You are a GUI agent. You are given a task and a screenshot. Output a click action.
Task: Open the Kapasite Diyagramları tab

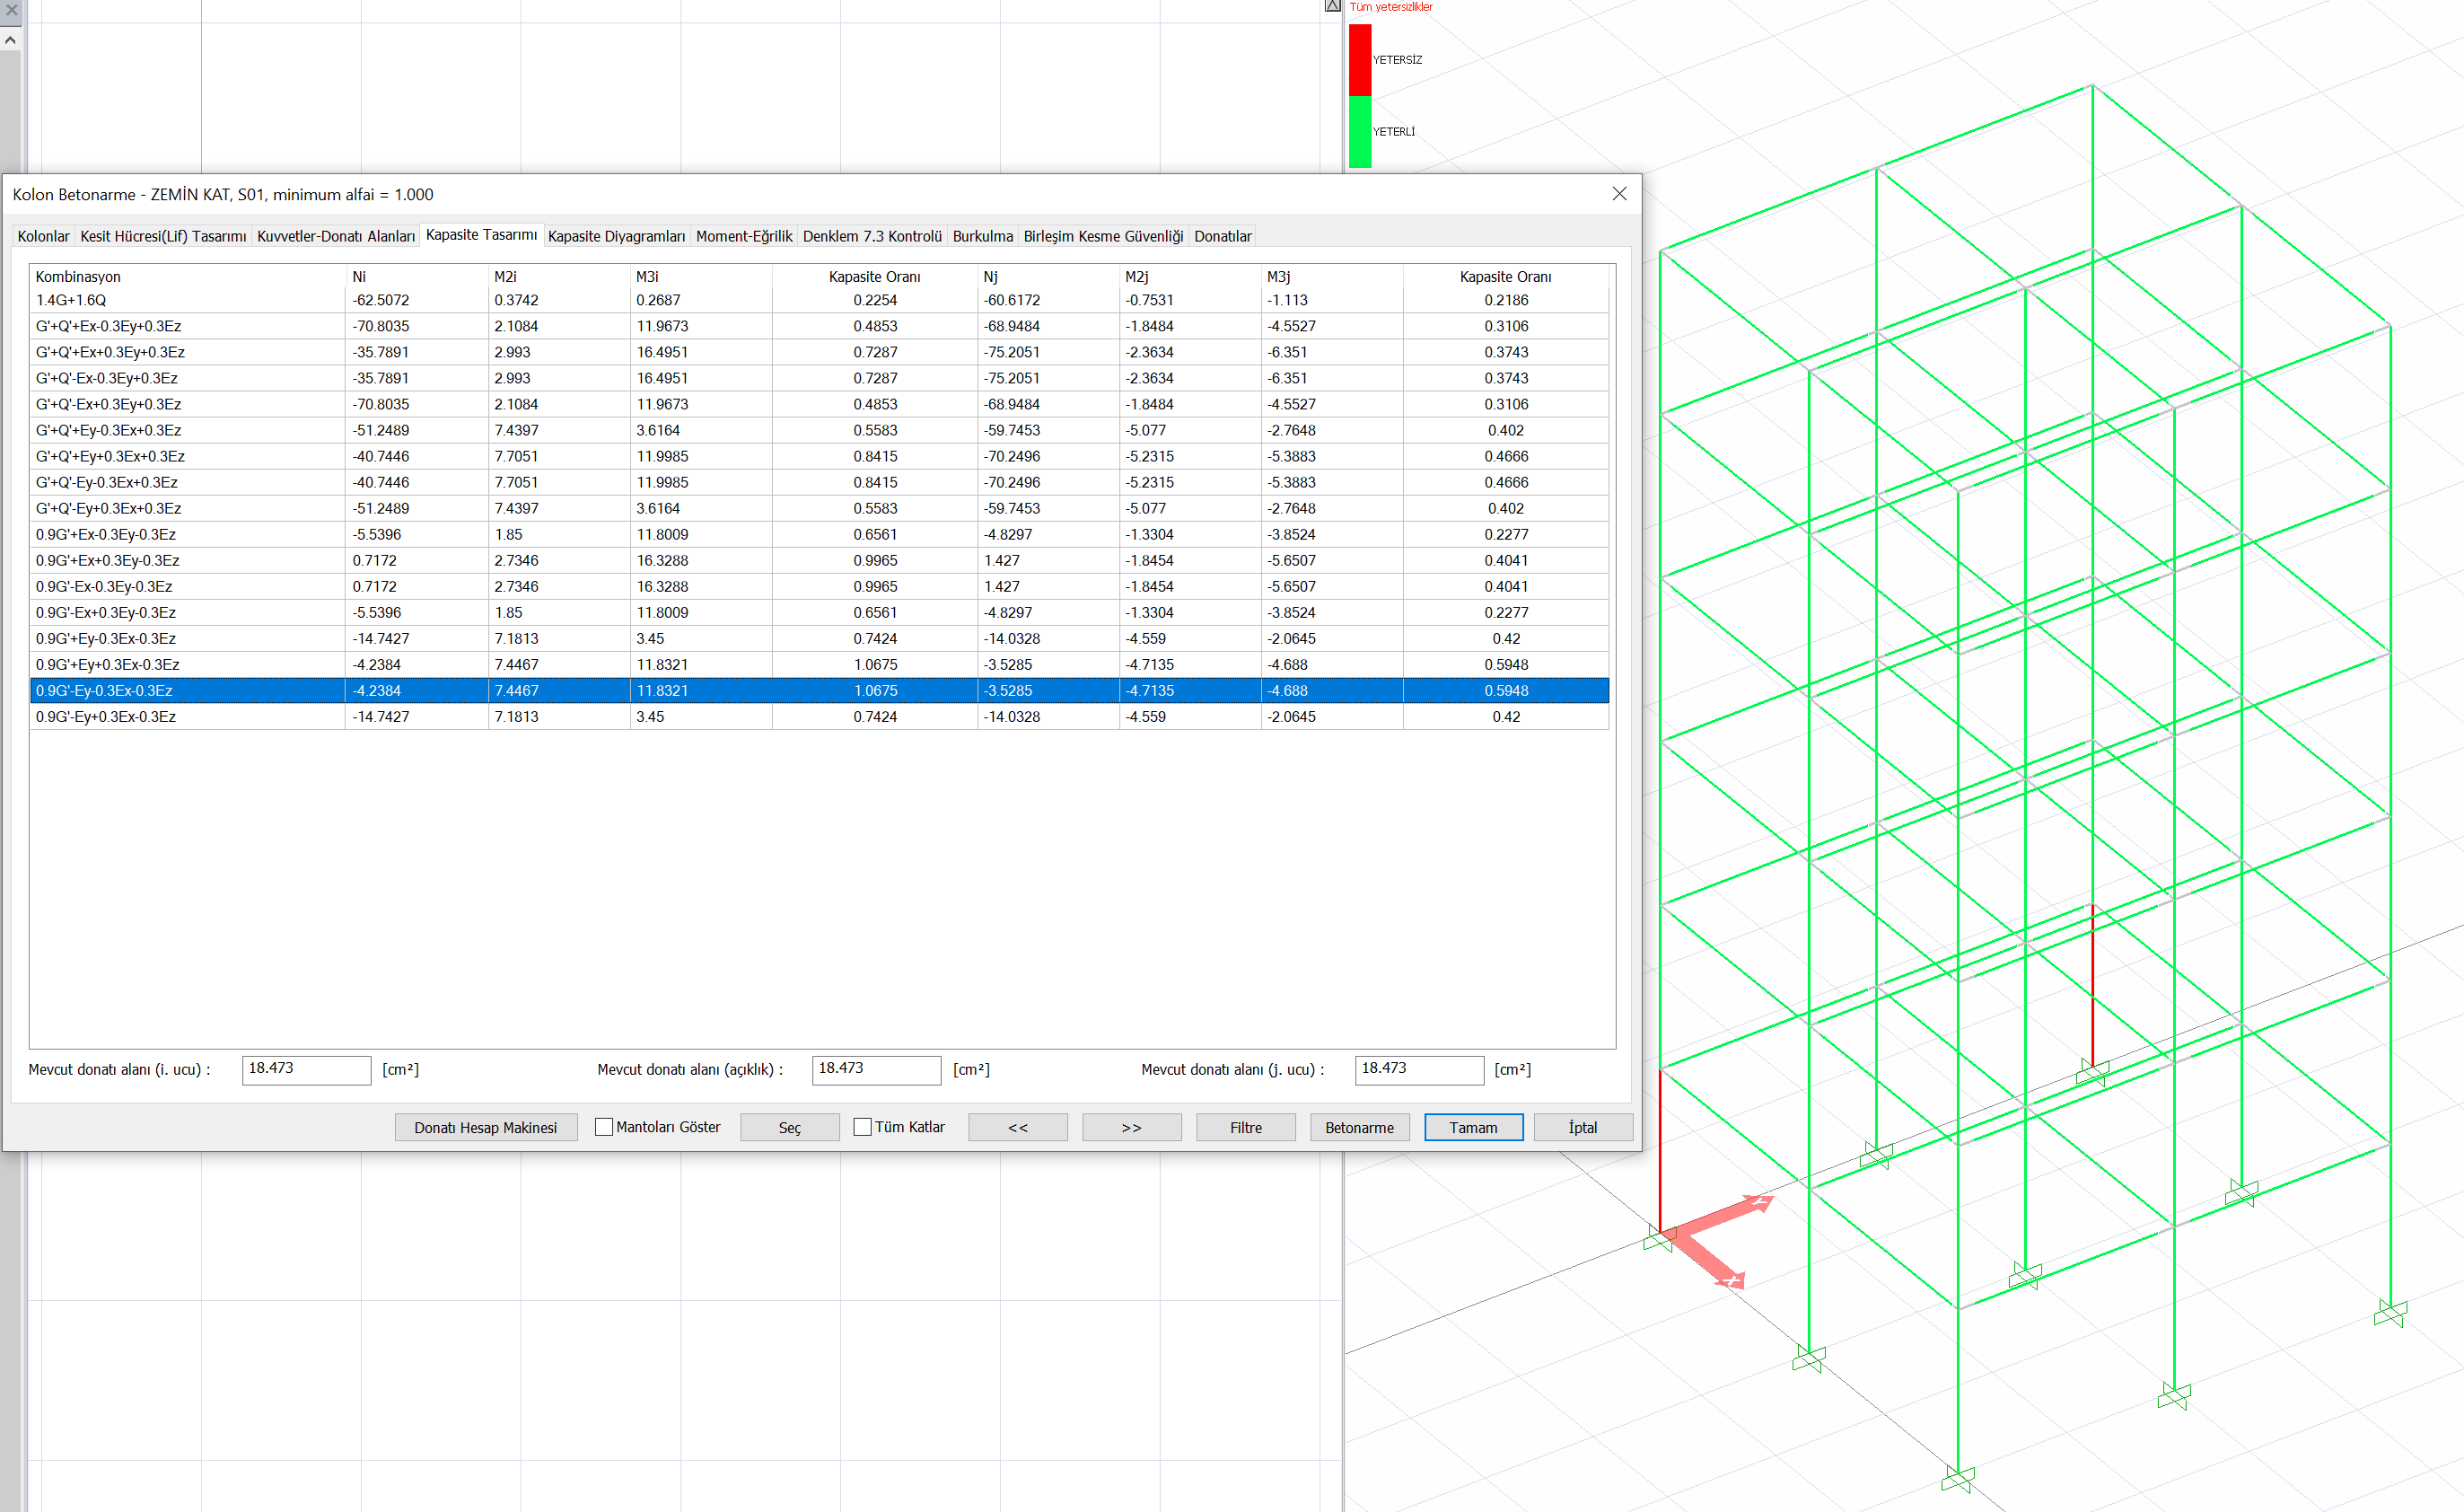[x=616, y=236]
